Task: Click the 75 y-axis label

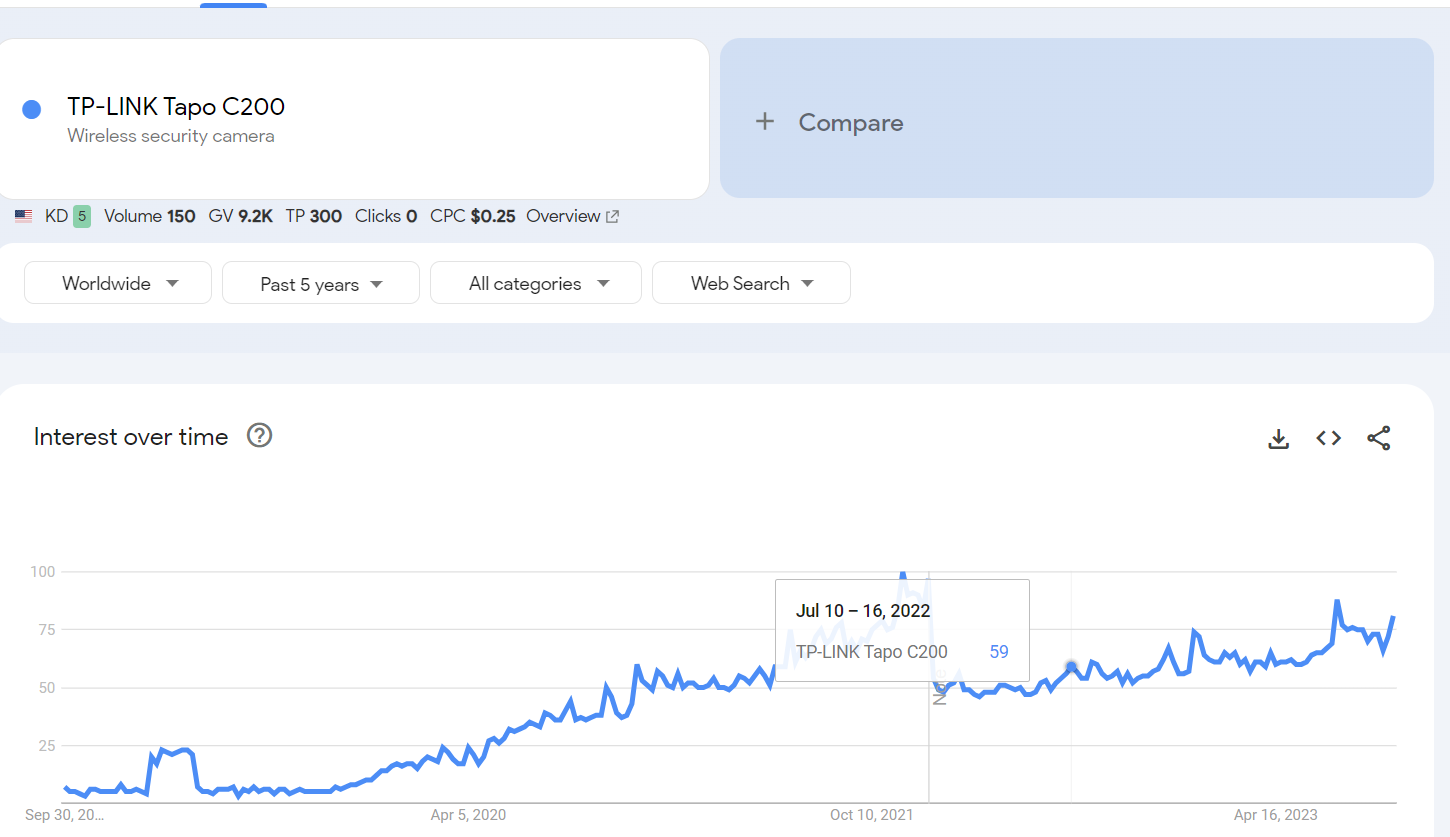Action: pos(46,630)
